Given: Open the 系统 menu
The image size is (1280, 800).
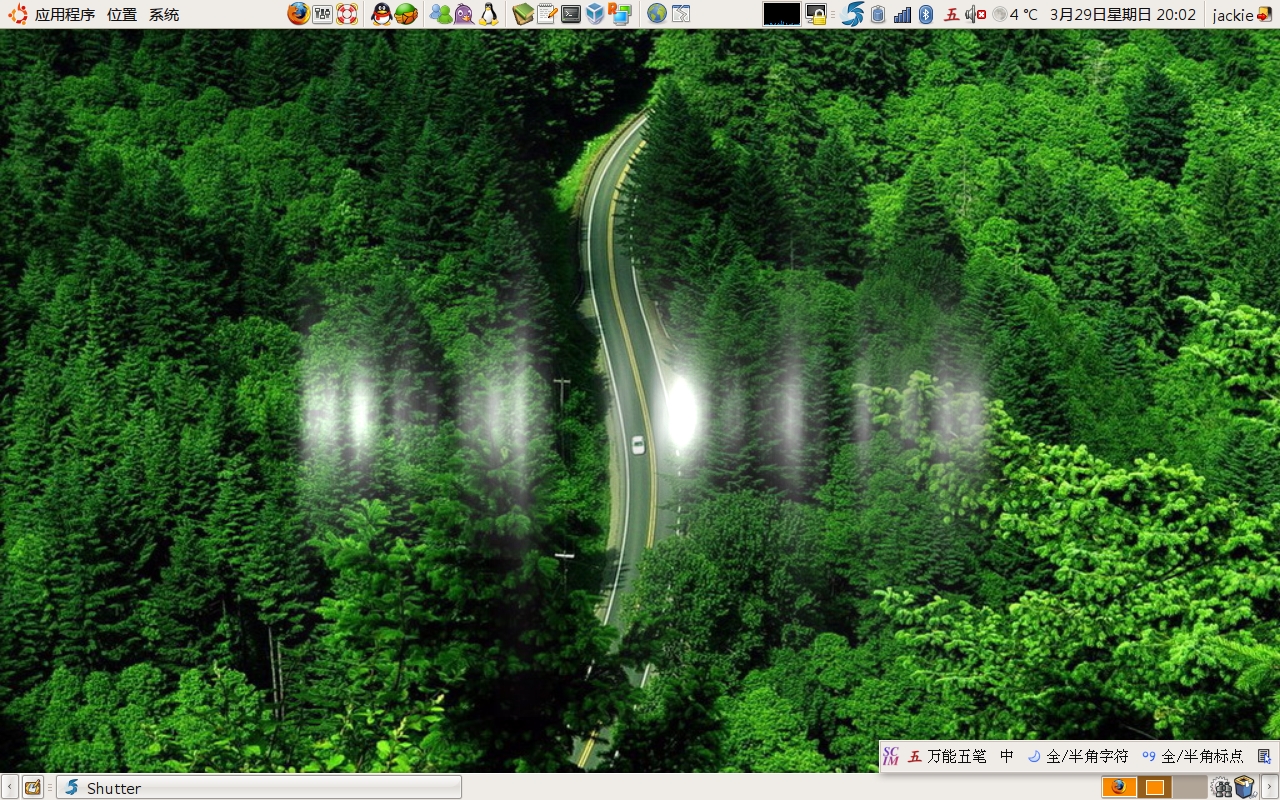Looking at the screenshot, I should (164, 15).
